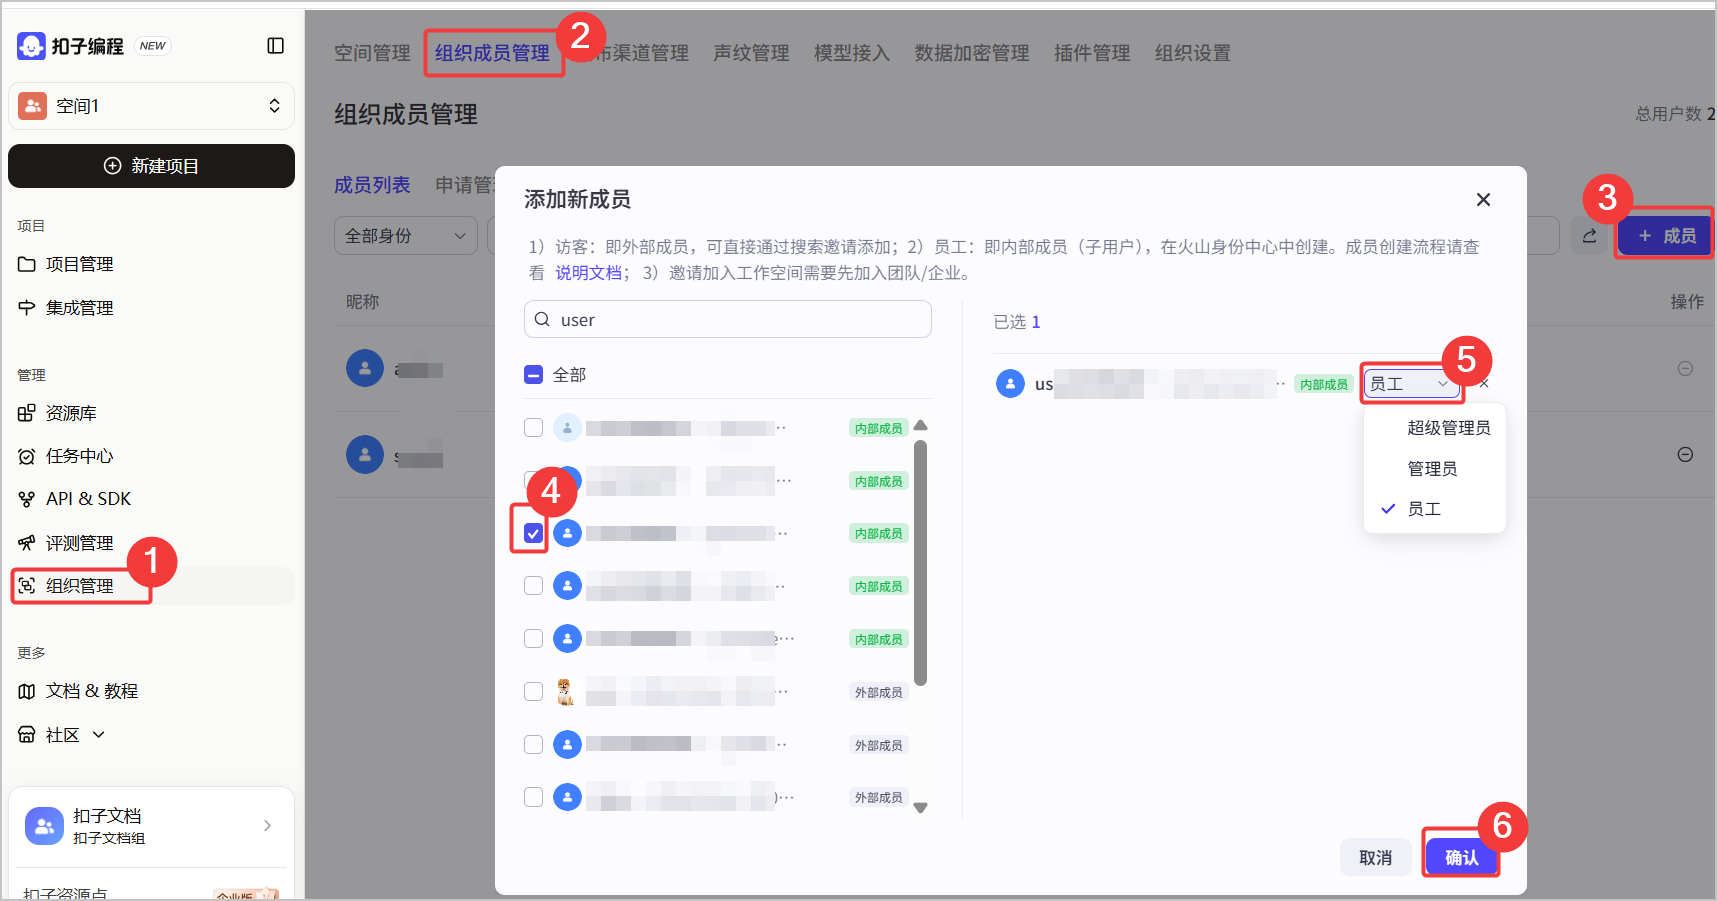Open Task Center (任务中心) icon
This screenshot has height=901, width=1717.
[x=27, y=457]
